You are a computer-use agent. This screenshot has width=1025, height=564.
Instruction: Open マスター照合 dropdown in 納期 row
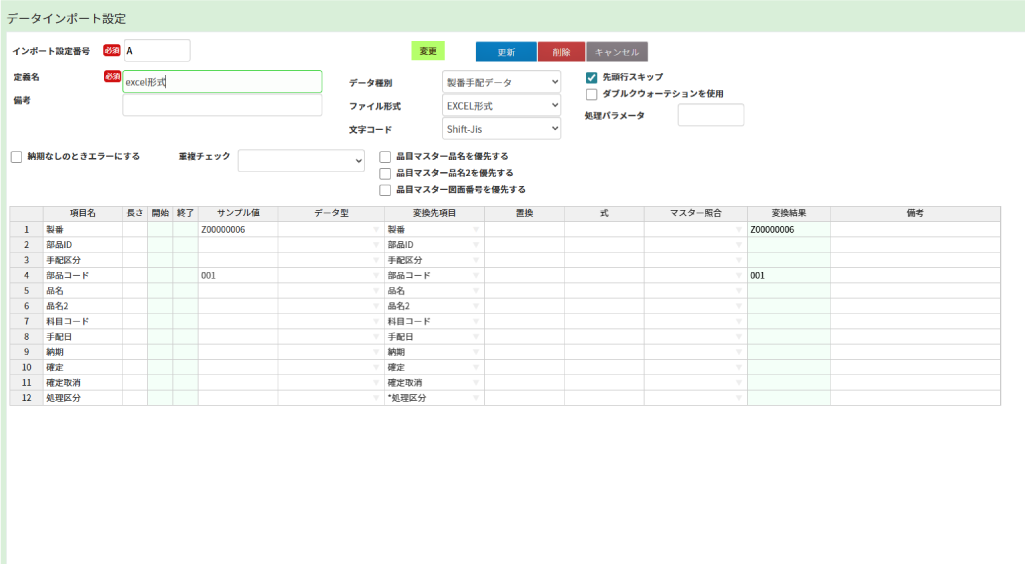(739, 352)
